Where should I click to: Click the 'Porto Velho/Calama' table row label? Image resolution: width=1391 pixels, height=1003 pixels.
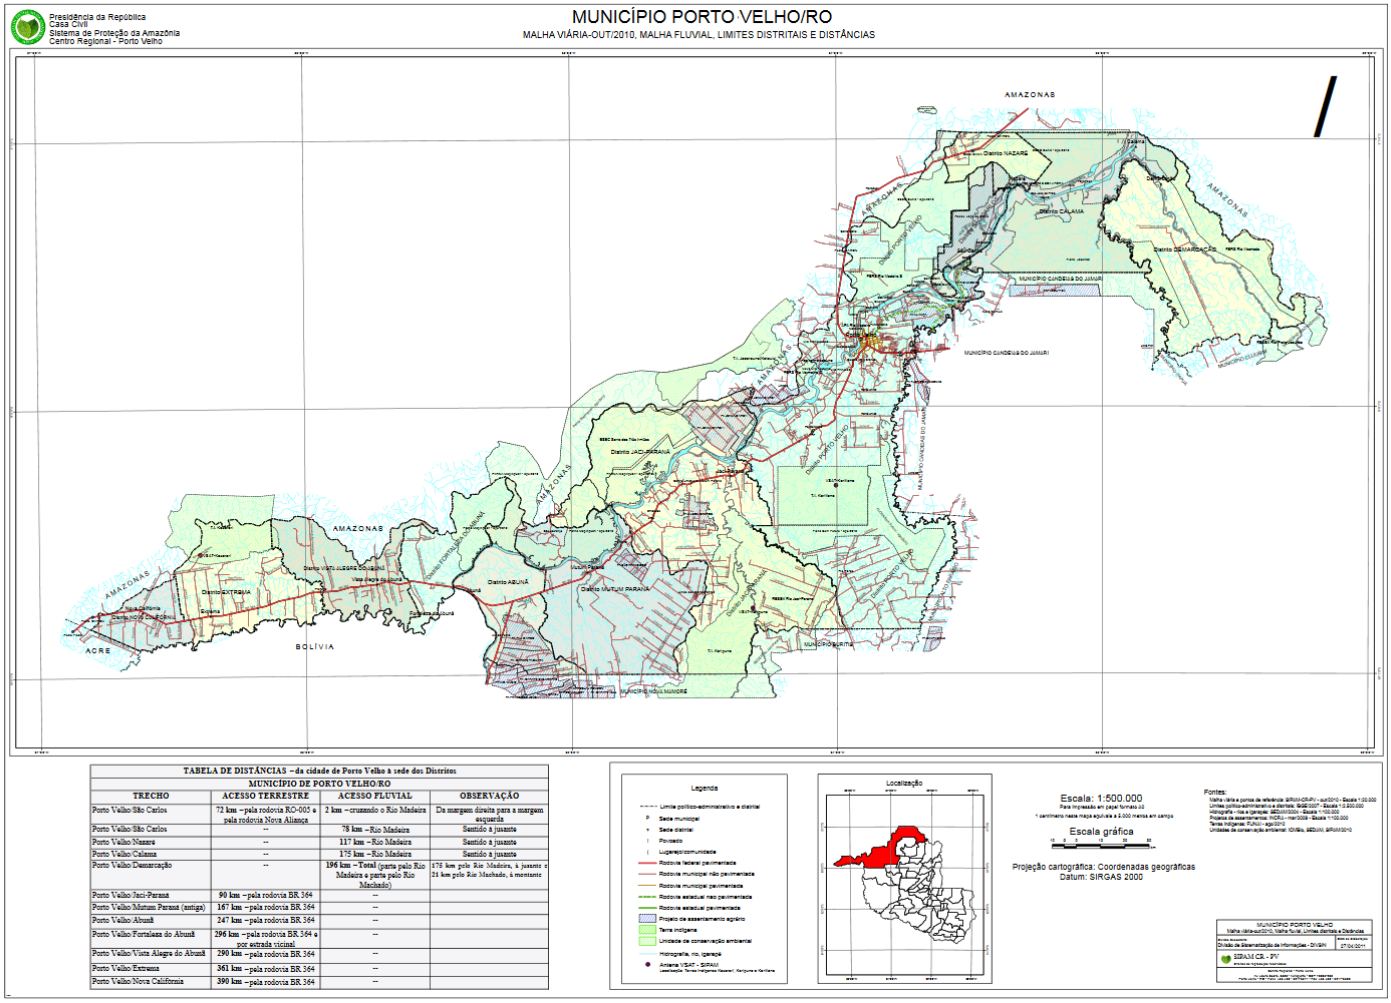point(124,854)
